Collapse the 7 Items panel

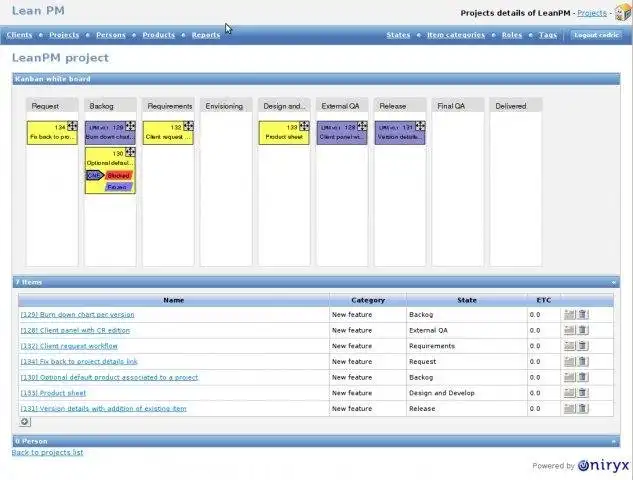pos(614,283)
